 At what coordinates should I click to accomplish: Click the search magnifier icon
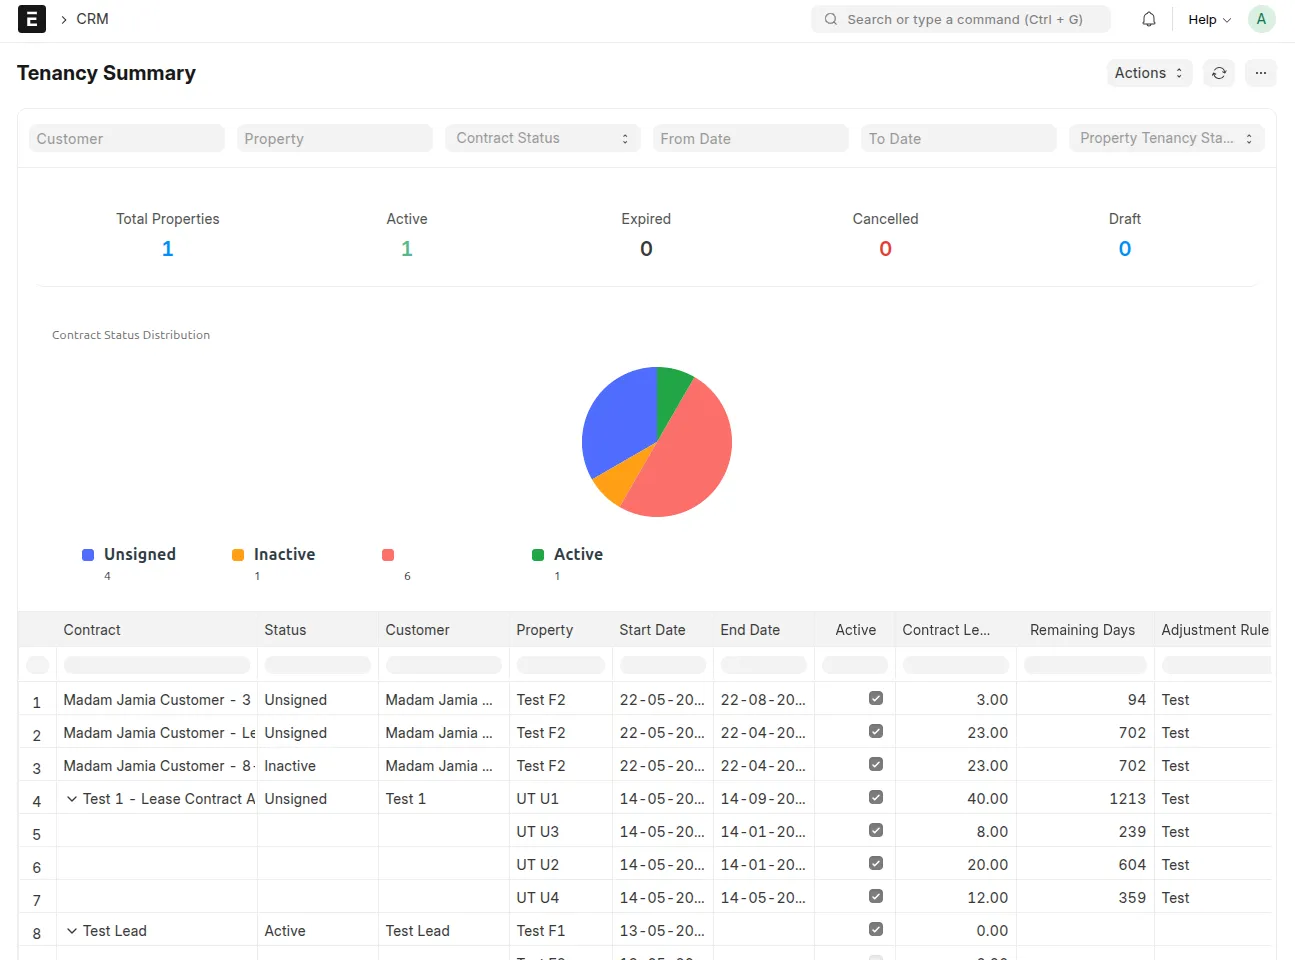click(x=831, y=19)
